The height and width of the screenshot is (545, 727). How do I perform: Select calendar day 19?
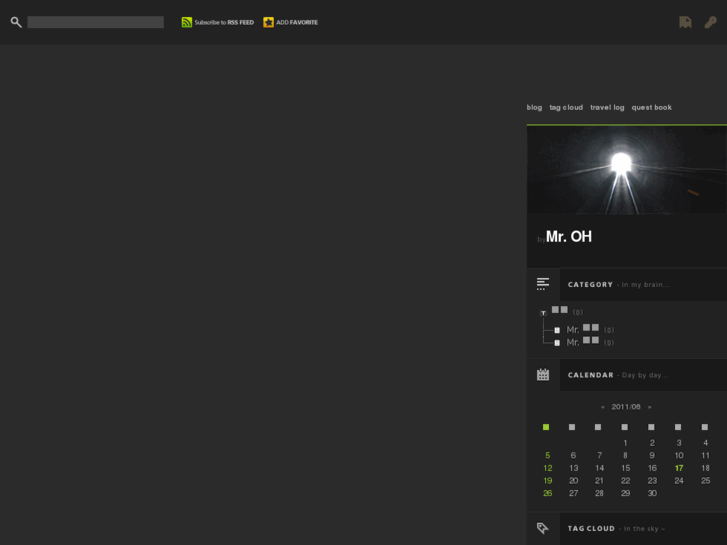coord(548,481)
